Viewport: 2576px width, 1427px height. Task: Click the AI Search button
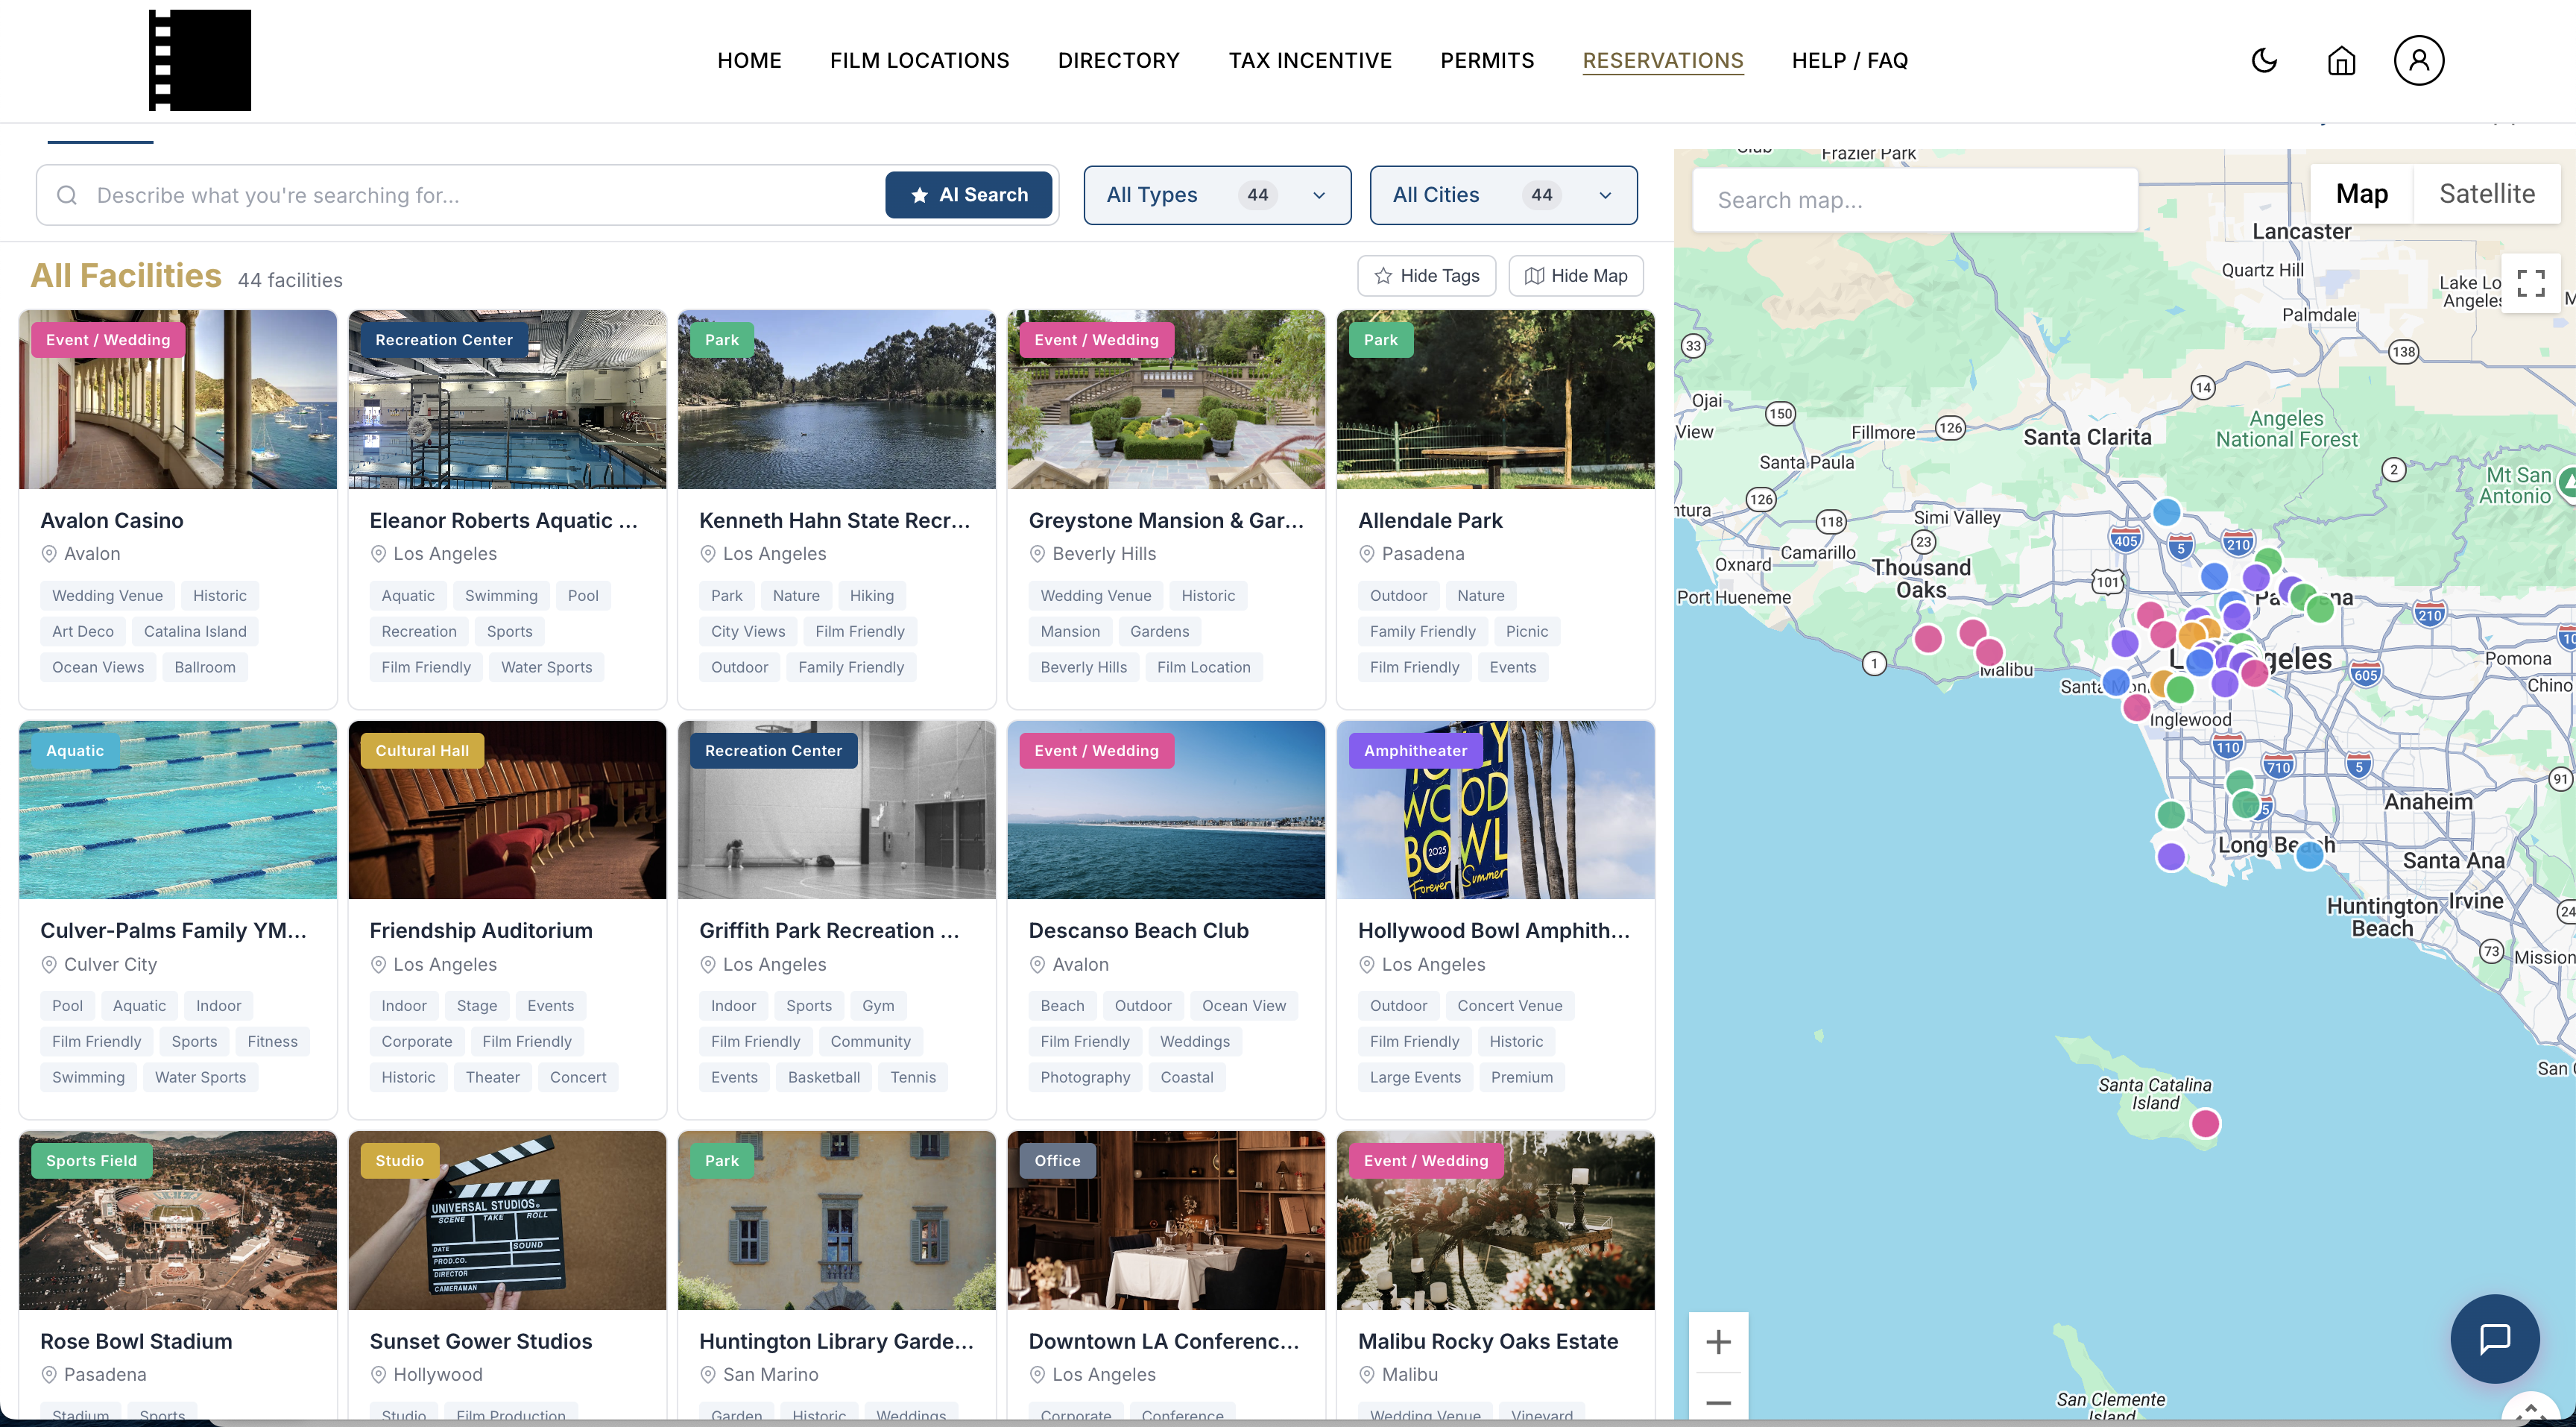968,195
